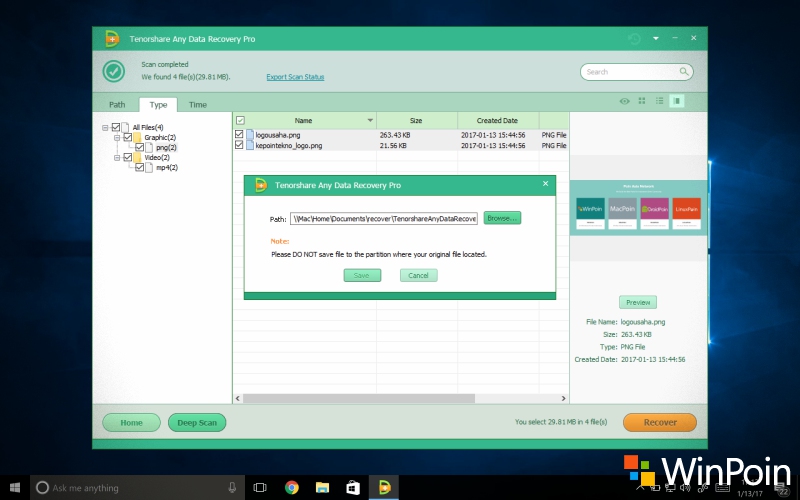Open Task View in the taskbar
Screen dimensions: 800x500
coord(260,487)
